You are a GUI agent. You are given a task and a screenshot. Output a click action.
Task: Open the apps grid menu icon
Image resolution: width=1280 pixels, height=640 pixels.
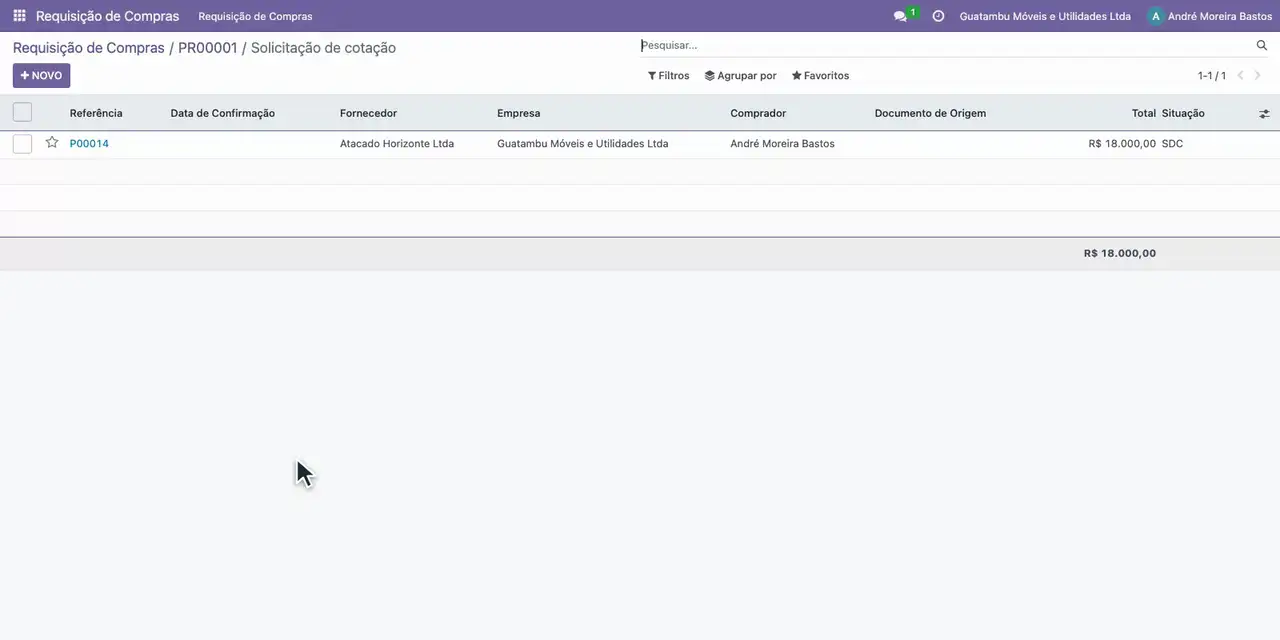click(x=19, y=16)
